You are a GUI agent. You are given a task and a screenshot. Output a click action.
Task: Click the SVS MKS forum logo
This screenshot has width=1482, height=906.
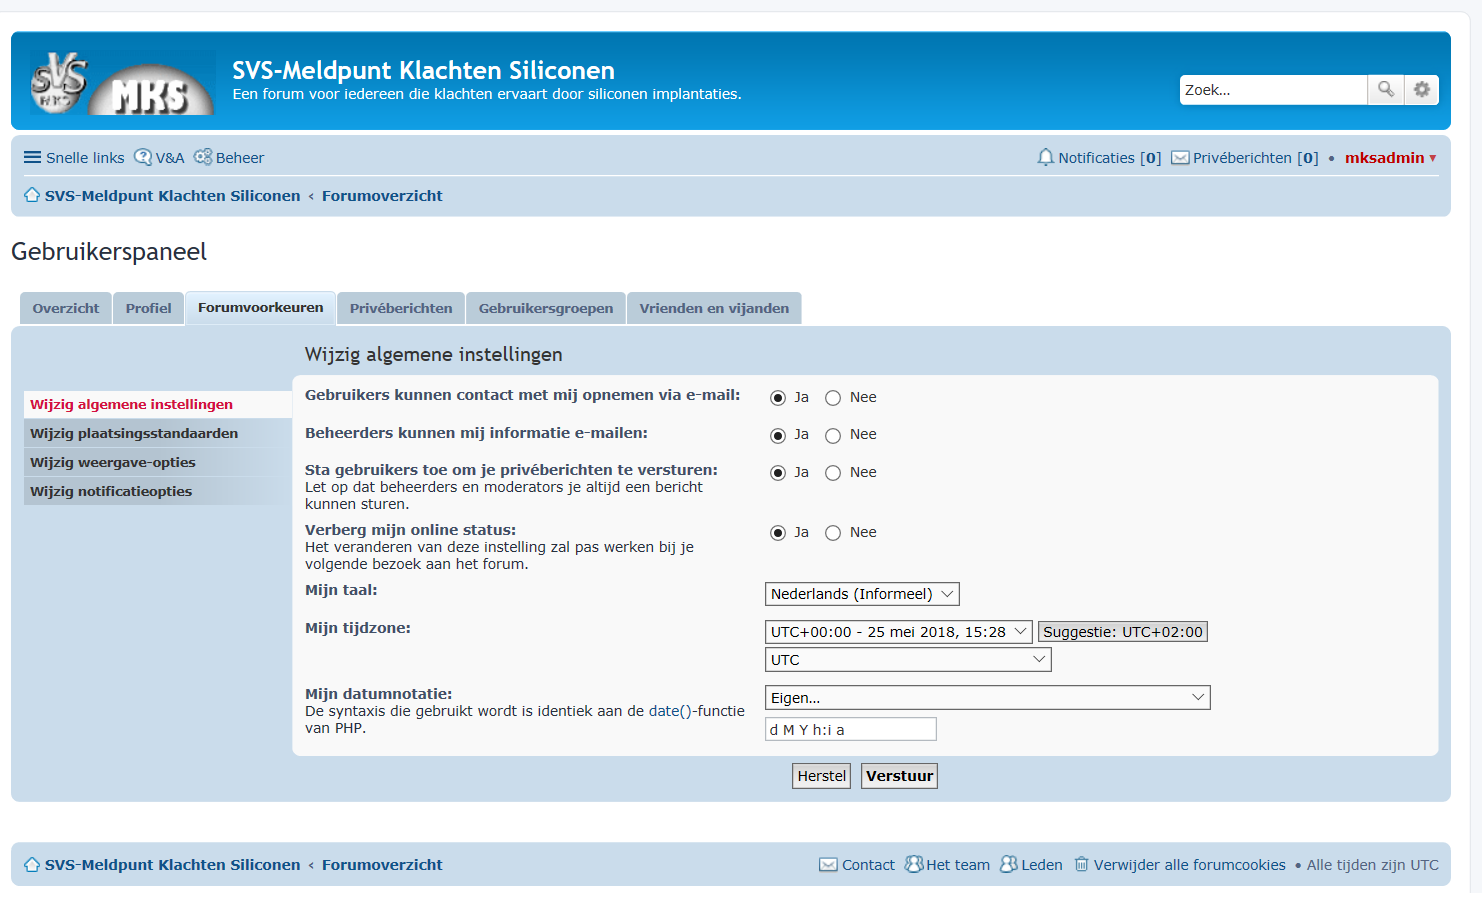[123, 83]
